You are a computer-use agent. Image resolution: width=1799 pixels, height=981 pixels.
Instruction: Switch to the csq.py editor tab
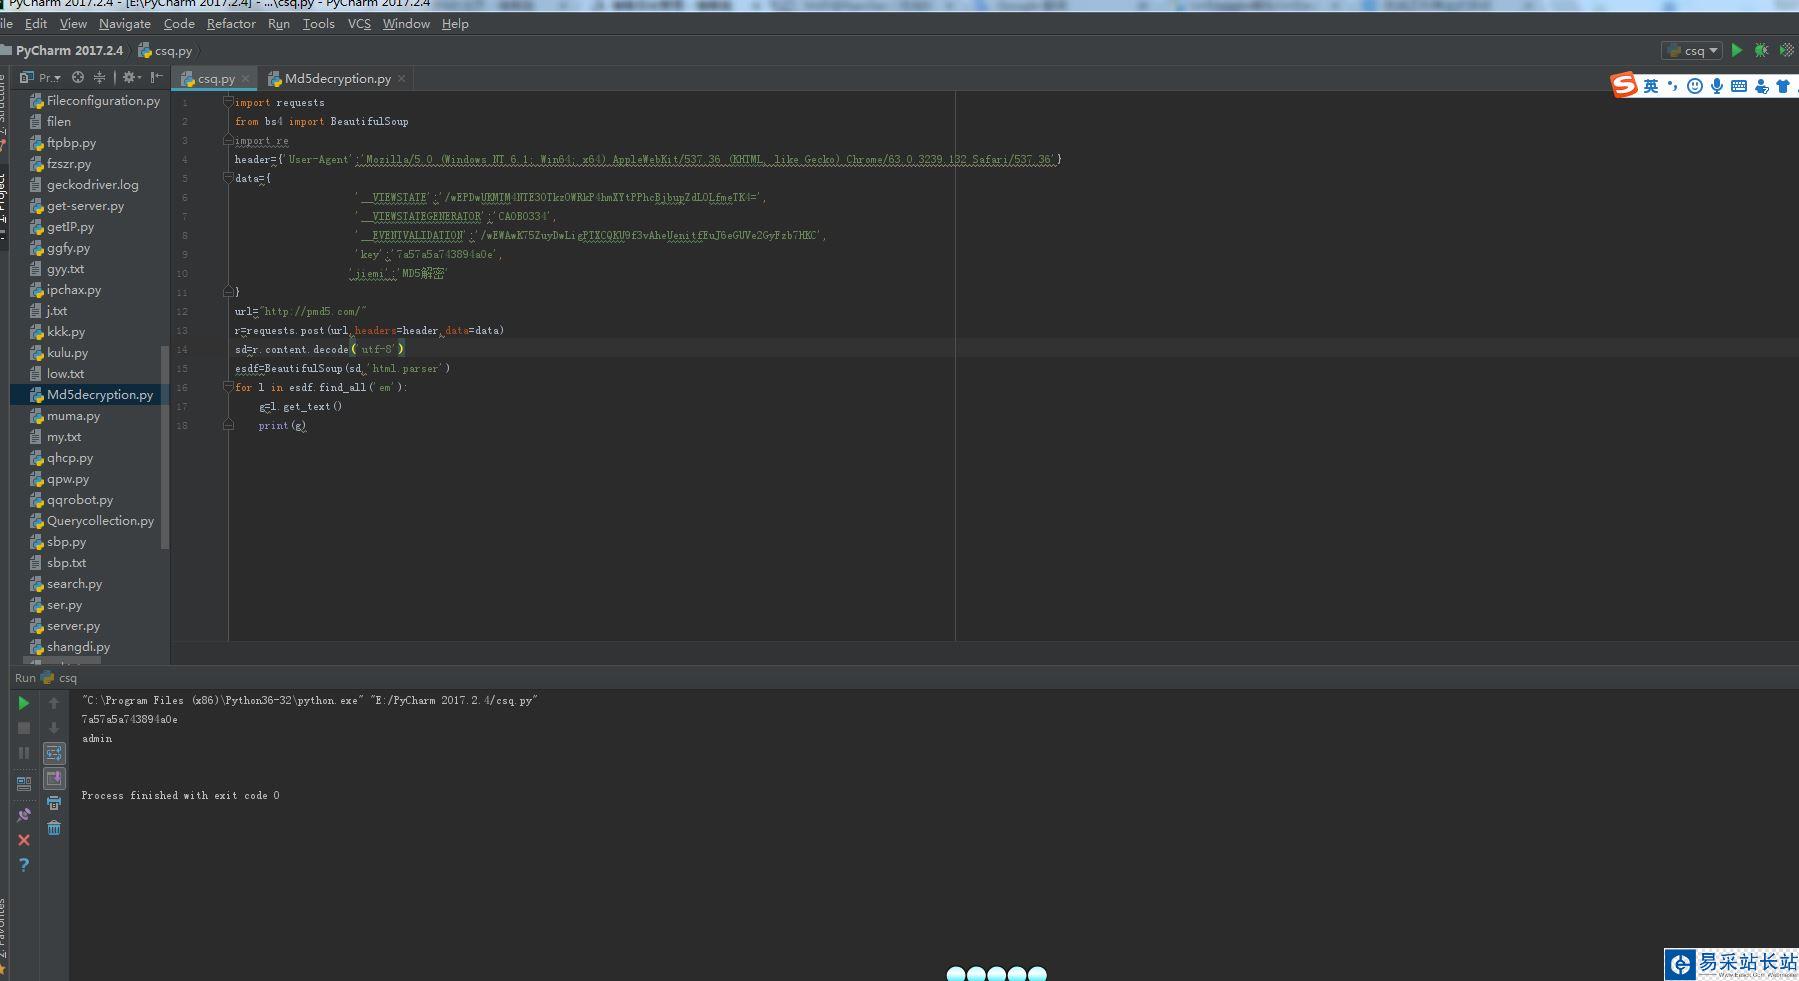[x=215, y=78]
